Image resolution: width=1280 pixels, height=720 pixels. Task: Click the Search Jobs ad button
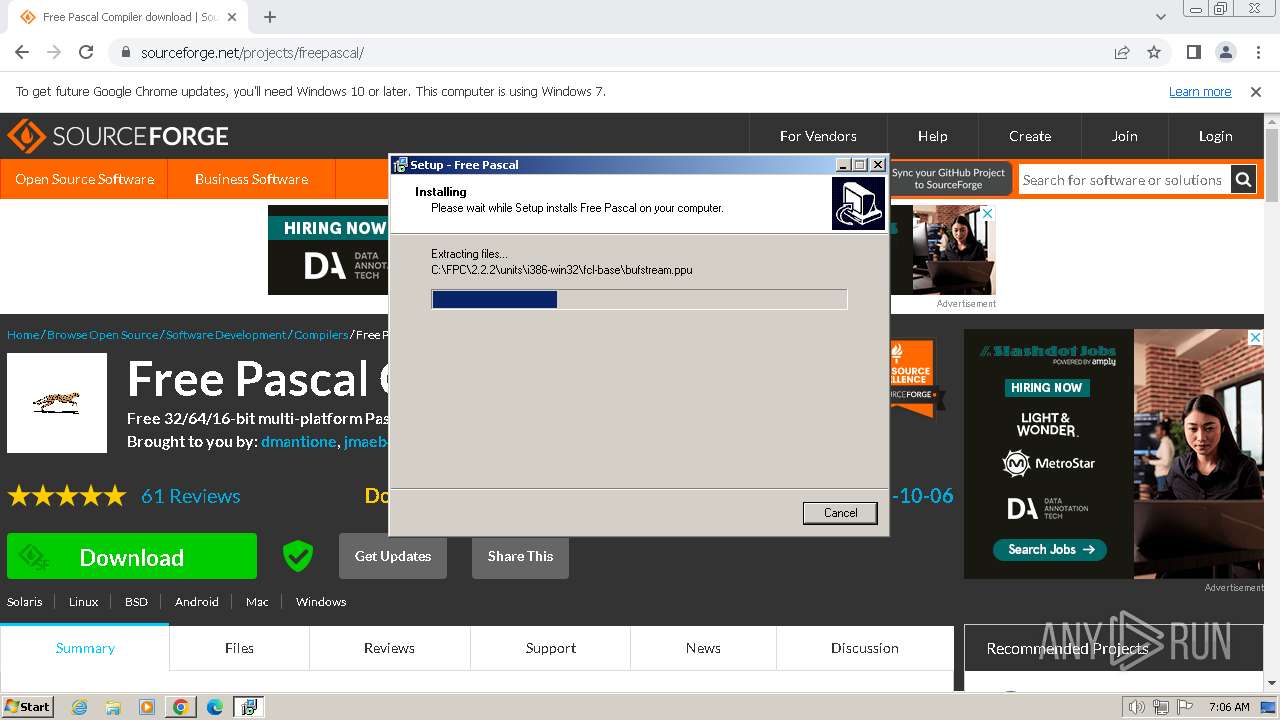pos(1050,549)
